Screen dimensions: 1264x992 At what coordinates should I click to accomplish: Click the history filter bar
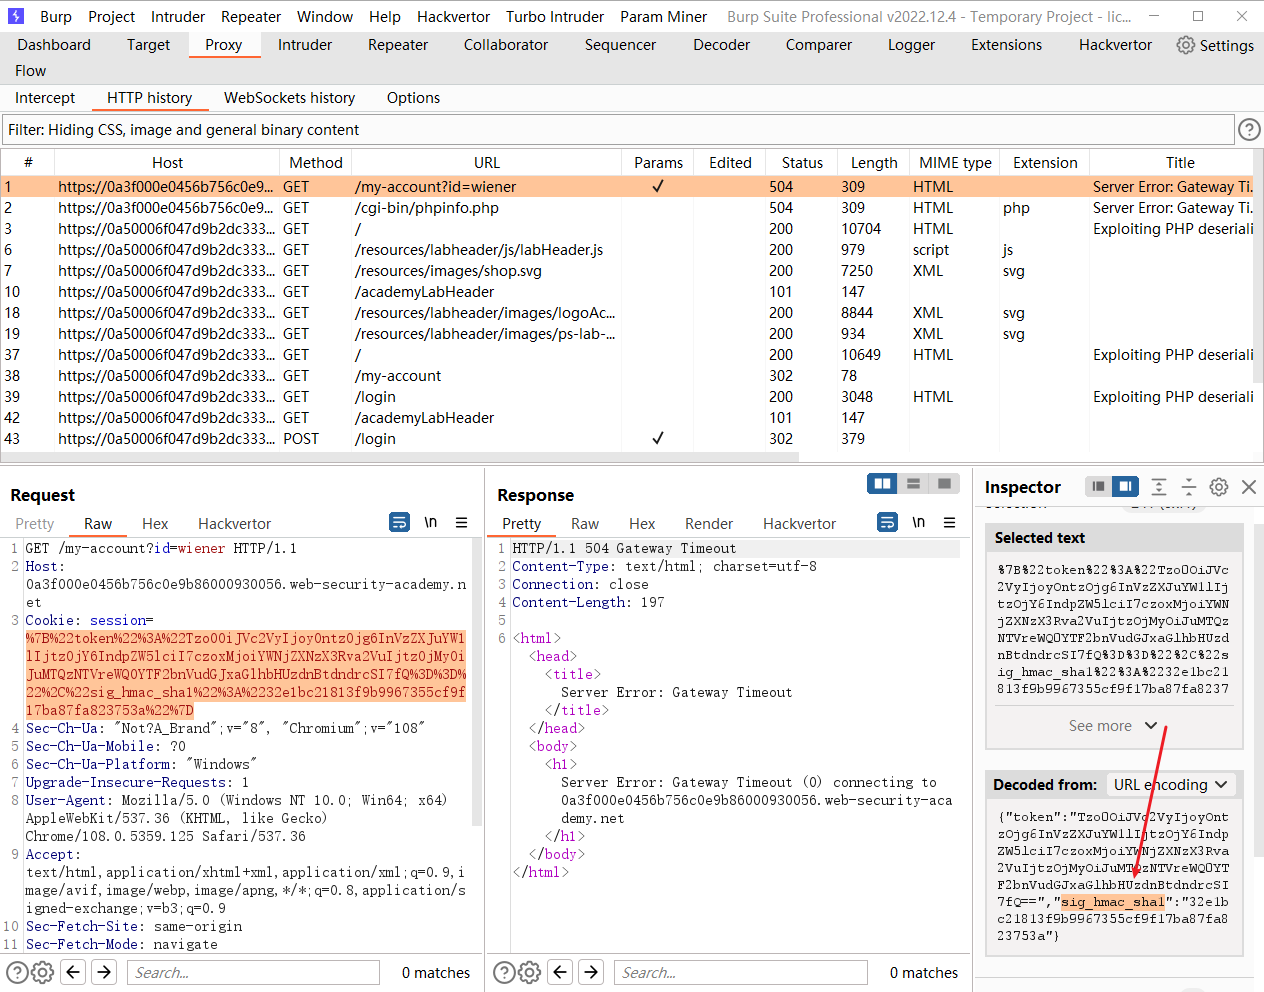pos(617,130)
